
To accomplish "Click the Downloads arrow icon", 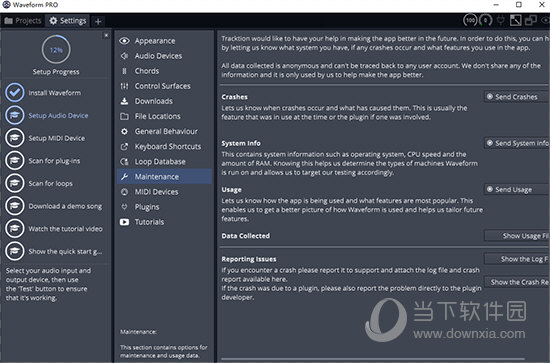I will coord(124,101).
